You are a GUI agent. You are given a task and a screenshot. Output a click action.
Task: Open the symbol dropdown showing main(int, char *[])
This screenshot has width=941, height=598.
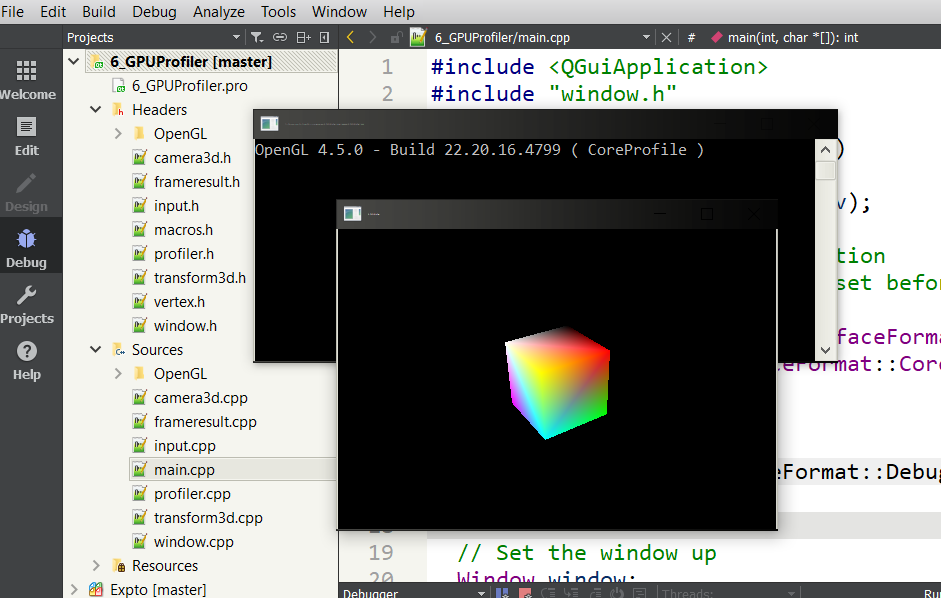point(790,38)
